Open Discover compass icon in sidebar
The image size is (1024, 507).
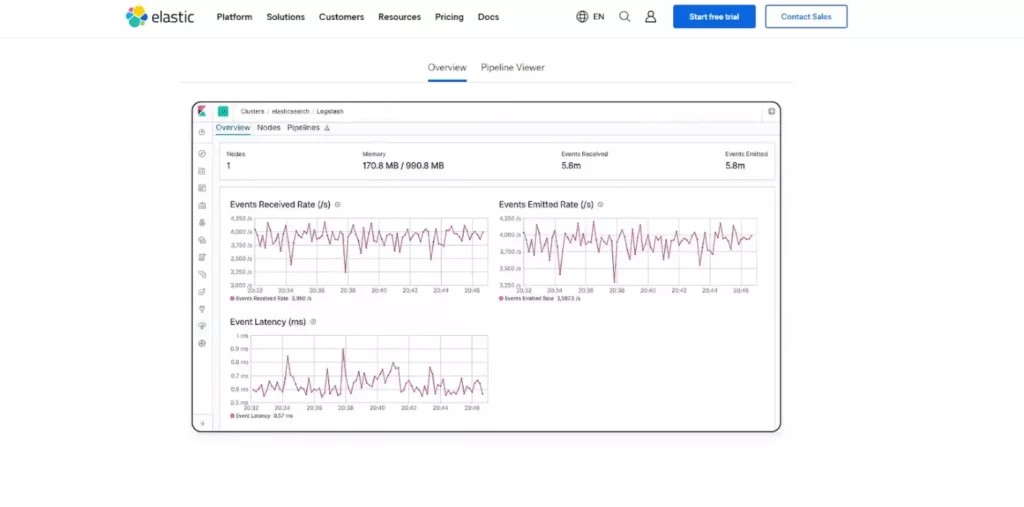(202, 154)
